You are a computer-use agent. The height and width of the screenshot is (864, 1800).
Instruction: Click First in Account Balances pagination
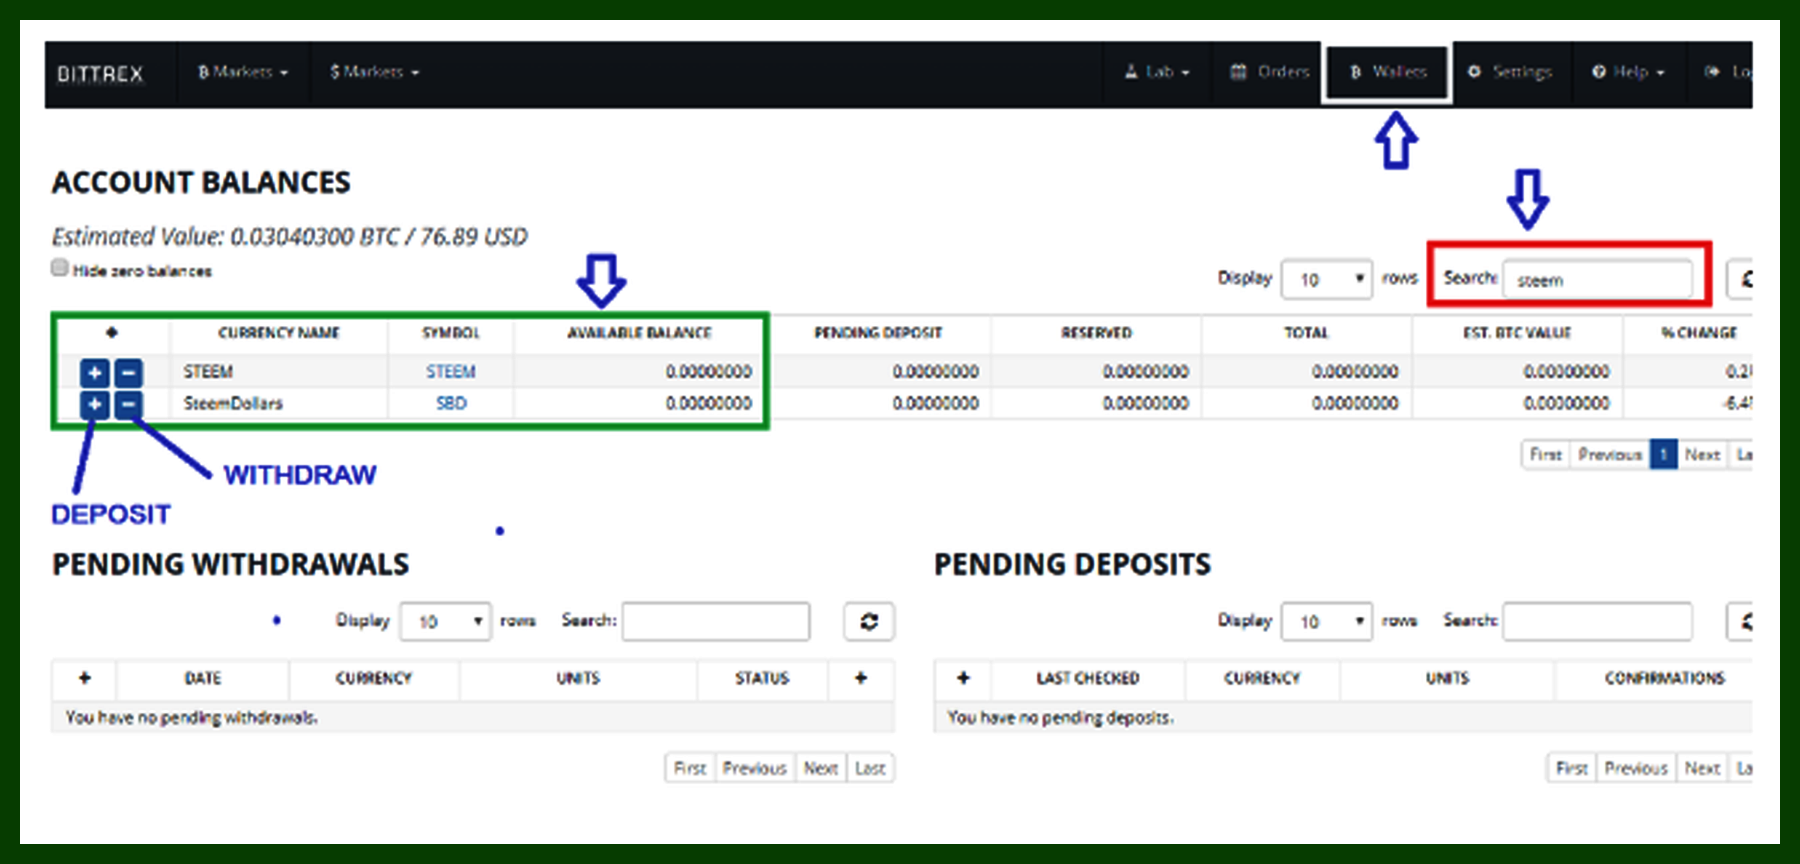(1546, 454)
